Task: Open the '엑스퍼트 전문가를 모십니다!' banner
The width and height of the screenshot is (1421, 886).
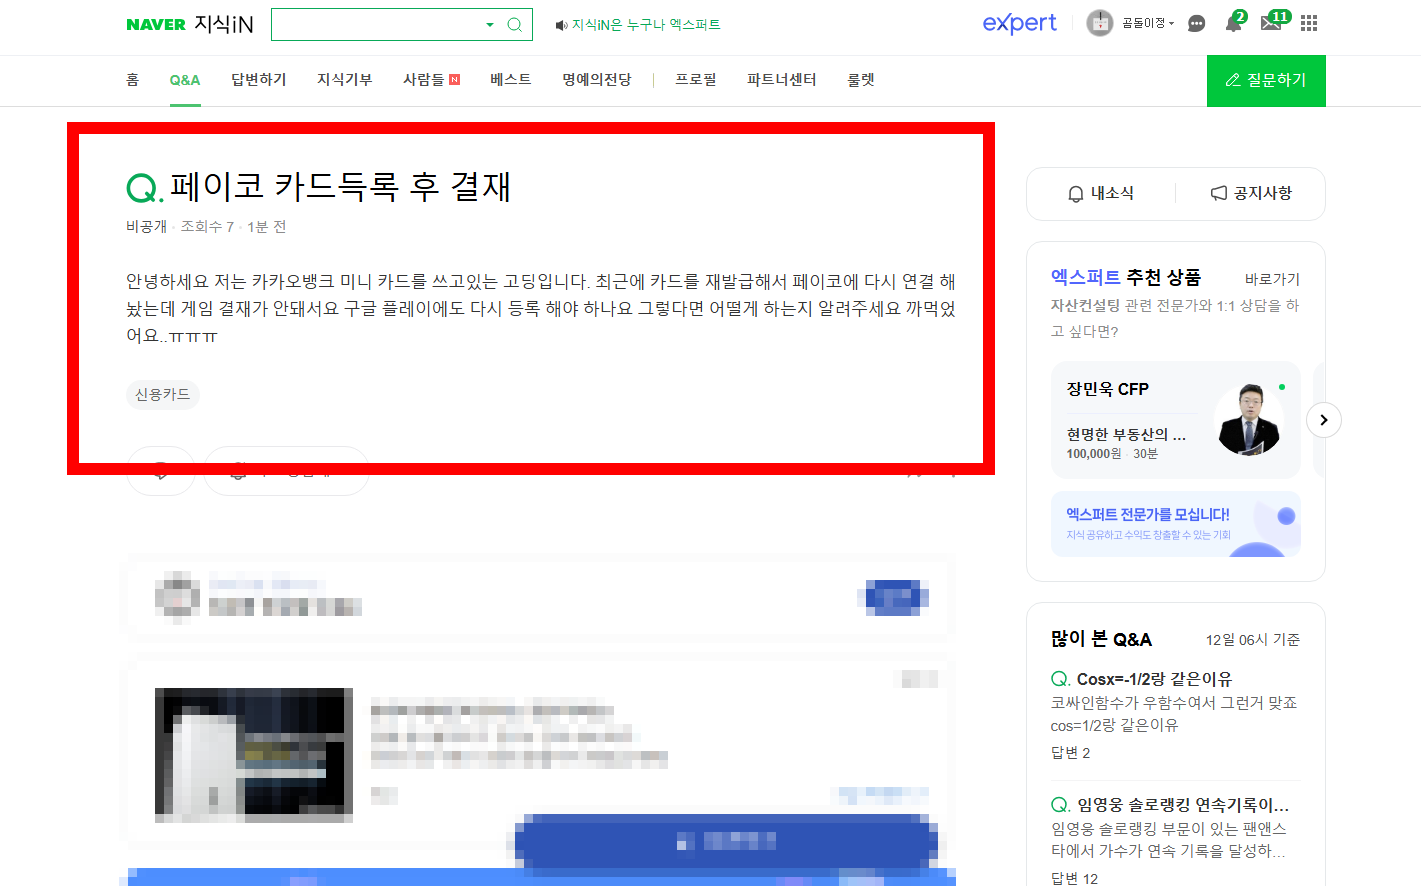Action: click(x=1176, y=524)
